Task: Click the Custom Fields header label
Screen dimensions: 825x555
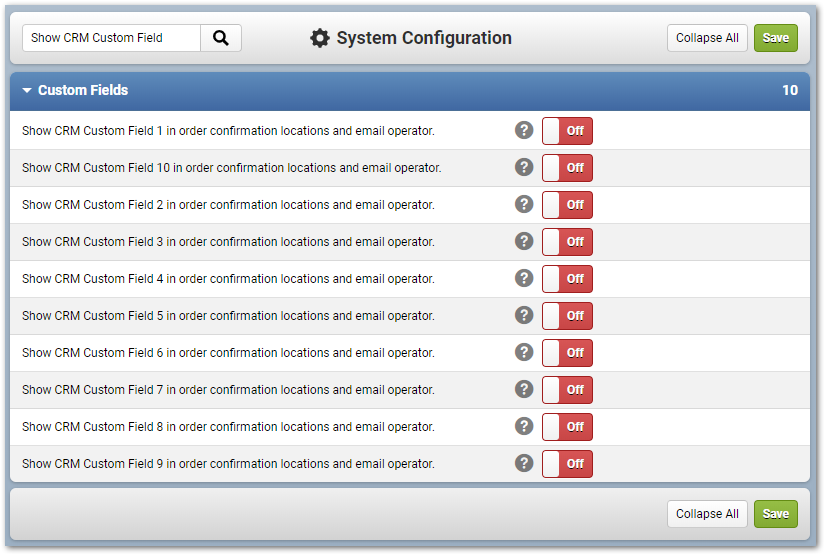Action: point(83,90)
